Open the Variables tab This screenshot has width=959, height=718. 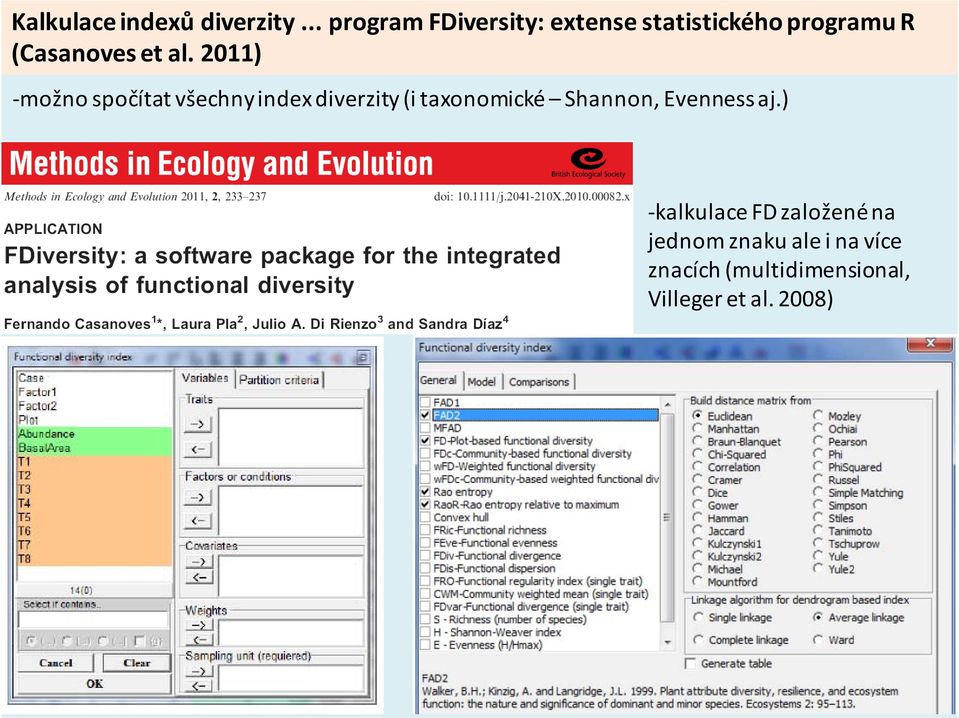click(x=205, y=378)
